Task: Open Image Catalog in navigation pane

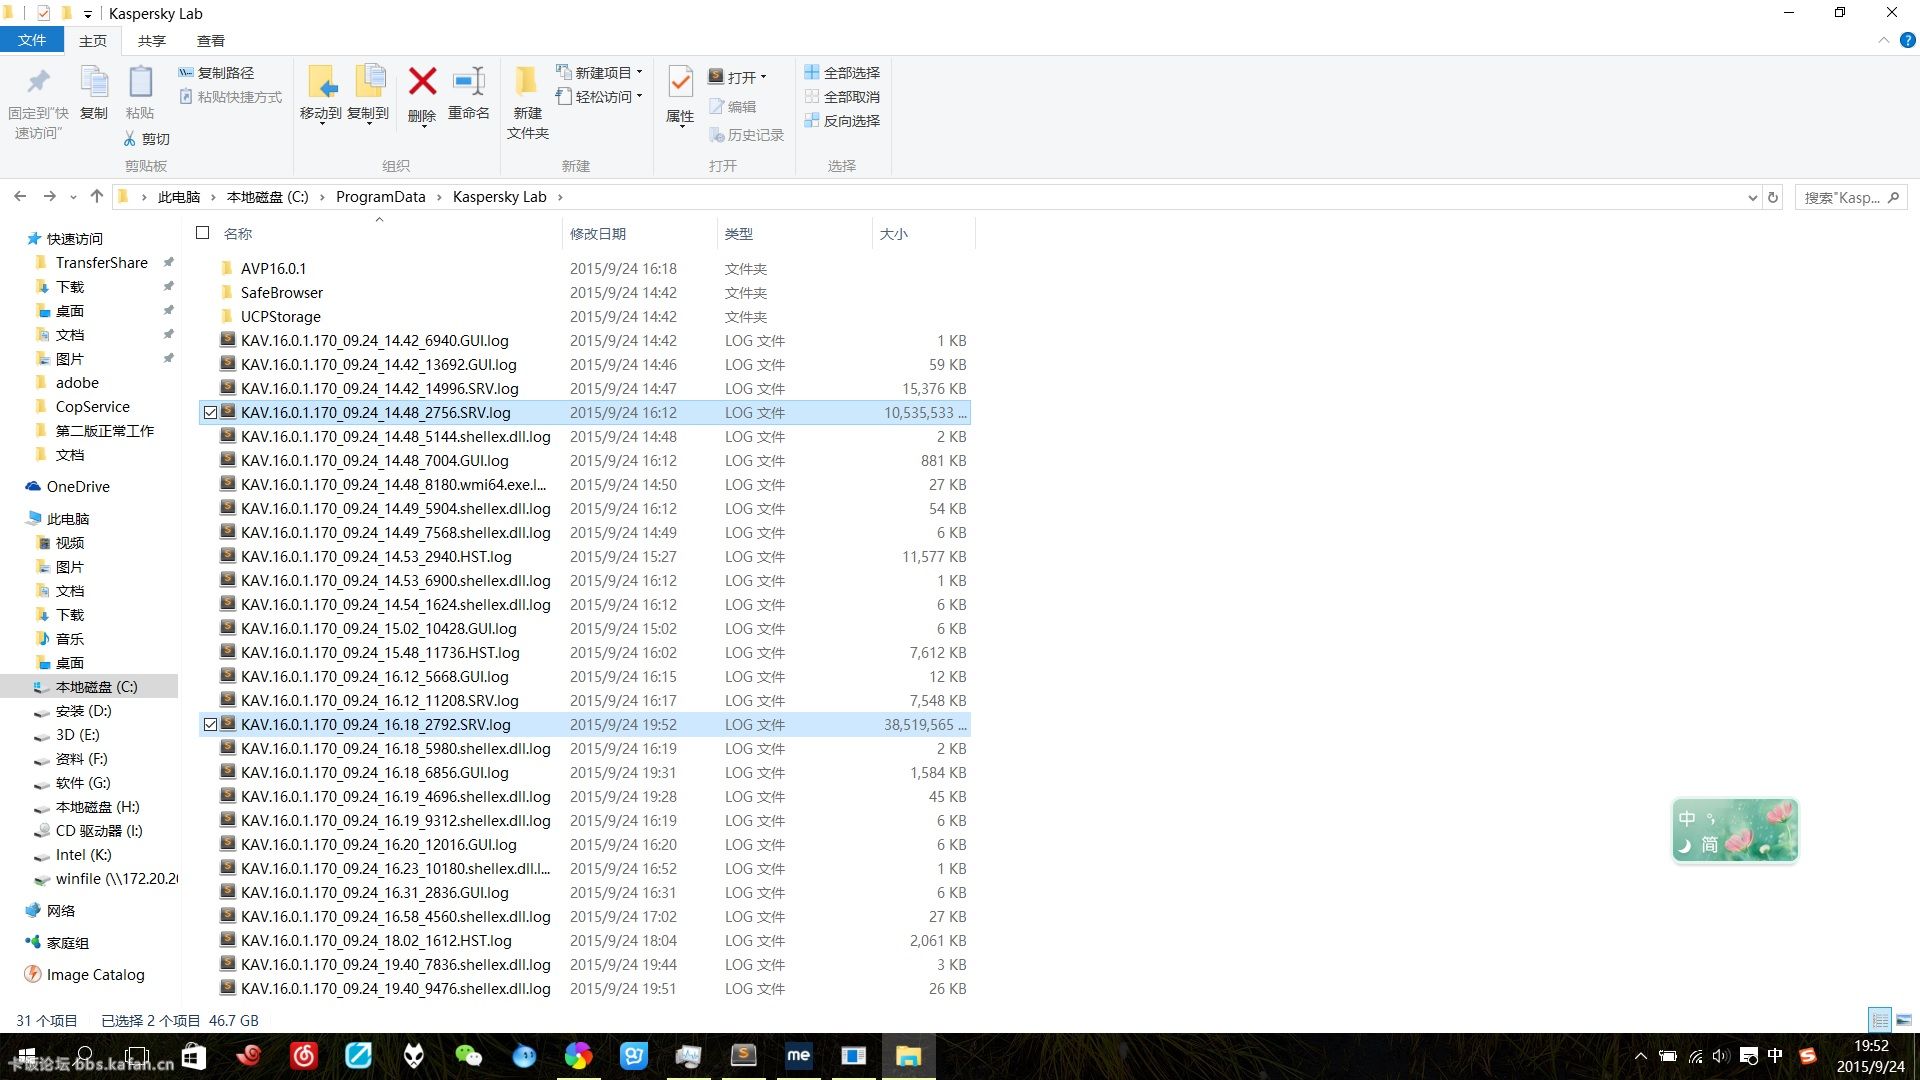Action: pos(95,975)
